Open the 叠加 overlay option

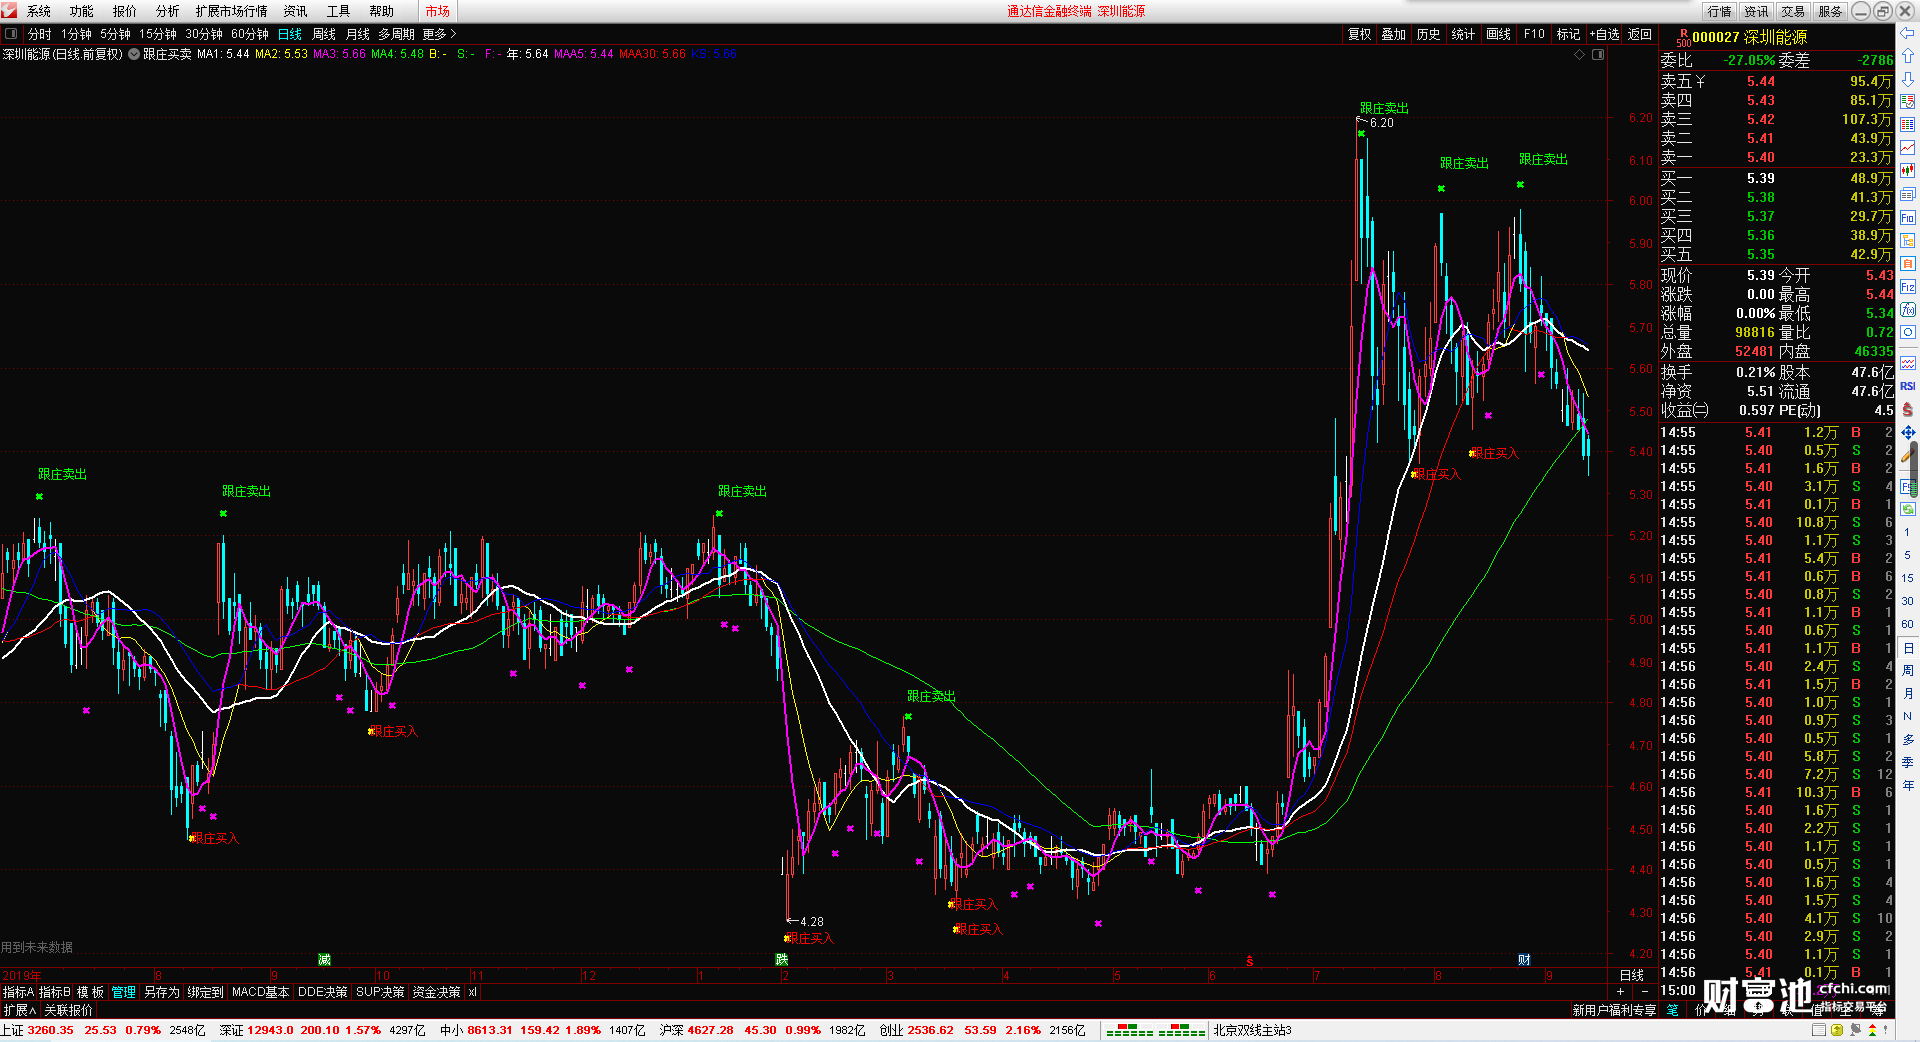(x=1394, y=34)
